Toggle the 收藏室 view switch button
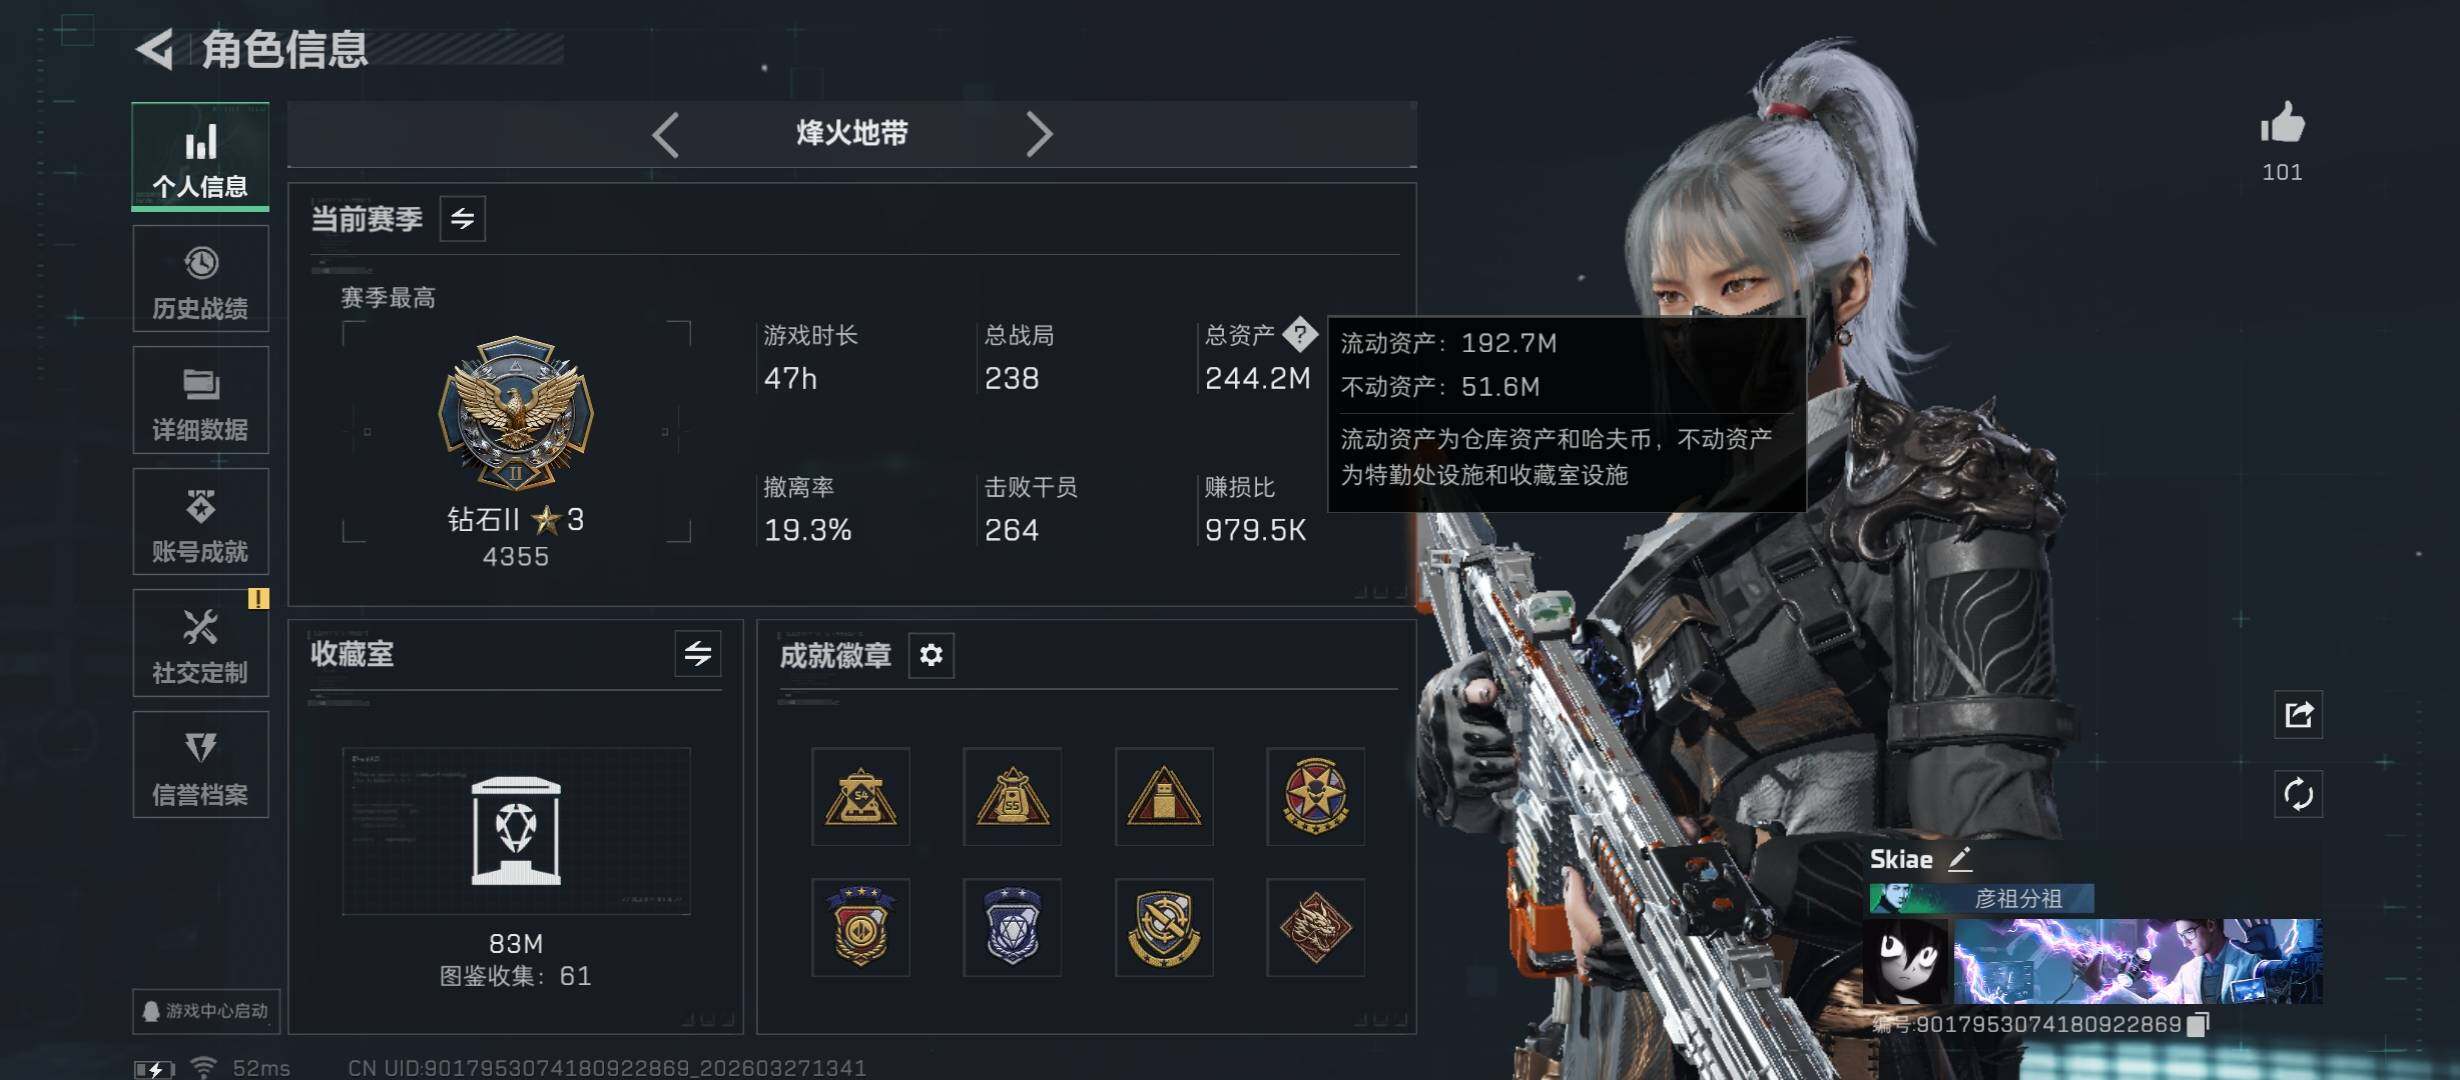The width and height of the screenshot is (2460, 1080). click(698, 654)
